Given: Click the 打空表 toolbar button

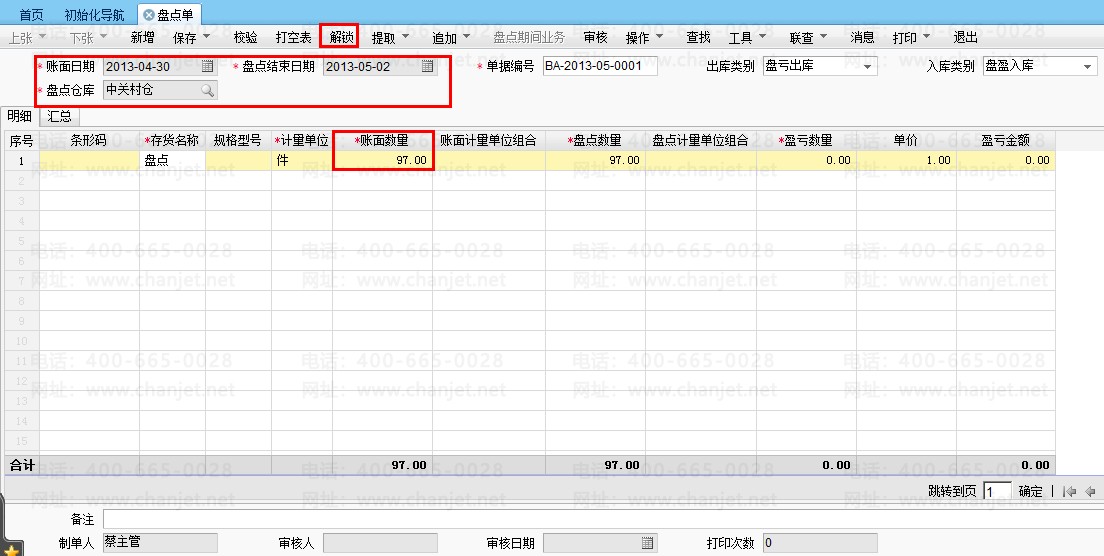Looking at the screenshot, I should [x=294, y=37].
